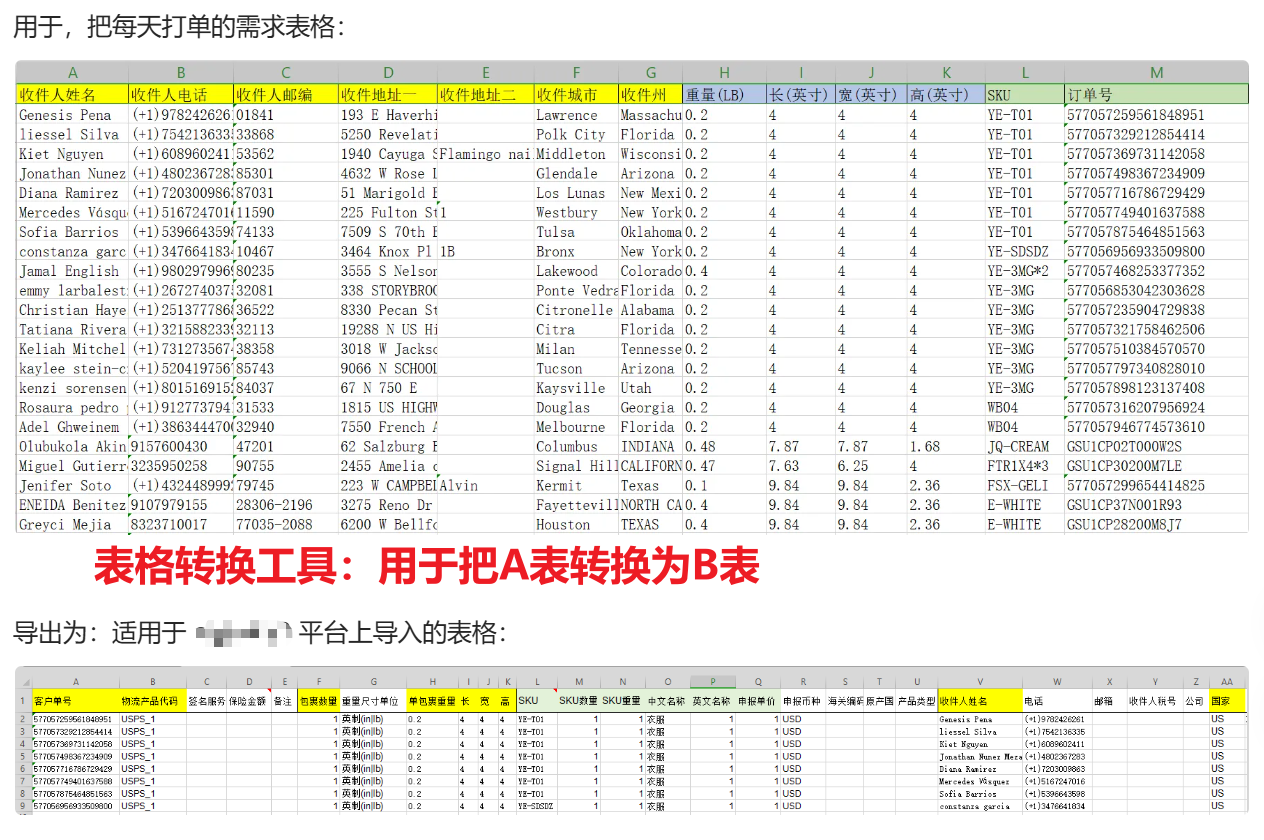
Task: Click the 电话 header in bottom table
Action: pos(1058,701)
